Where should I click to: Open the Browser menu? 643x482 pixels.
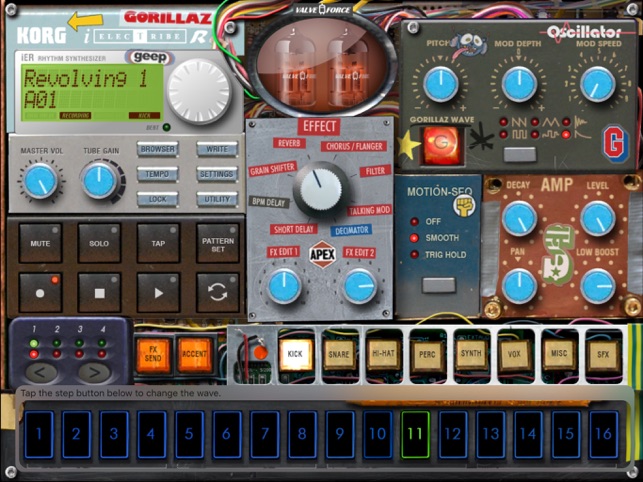coord(158,150)
